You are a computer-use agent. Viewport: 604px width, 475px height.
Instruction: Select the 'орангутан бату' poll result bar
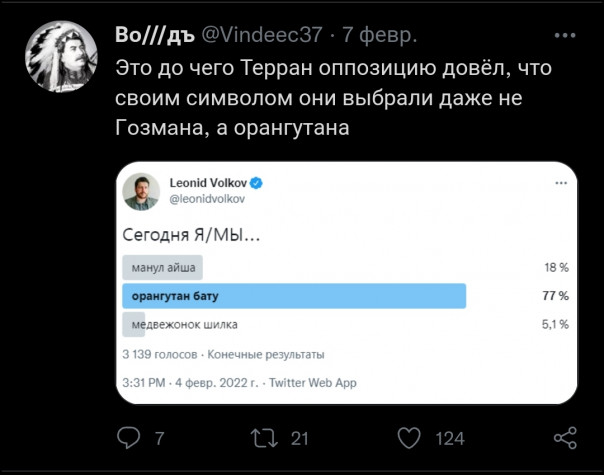(x=294, y=296)
